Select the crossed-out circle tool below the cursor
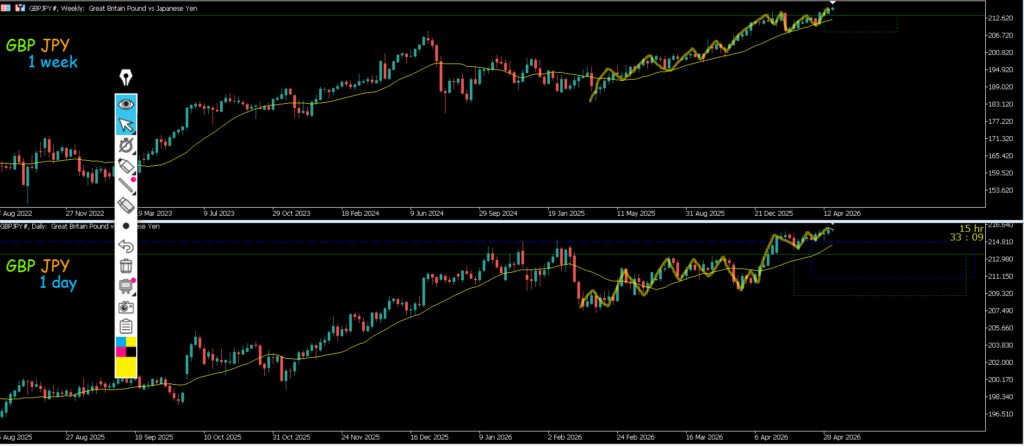 pyautogui.click(x=126, y=145)
